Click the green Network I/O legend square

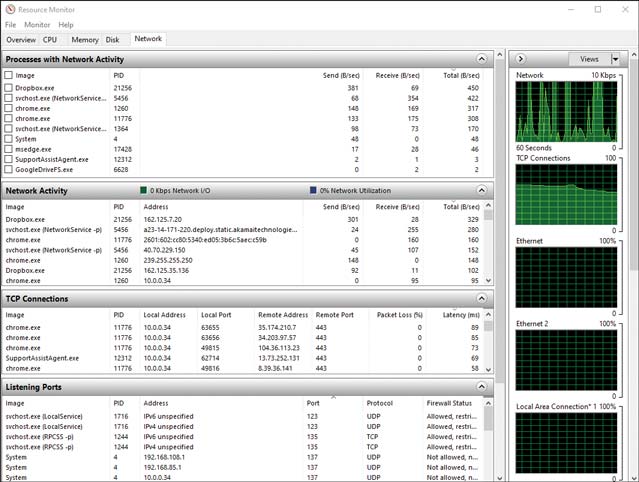(143, 190)
